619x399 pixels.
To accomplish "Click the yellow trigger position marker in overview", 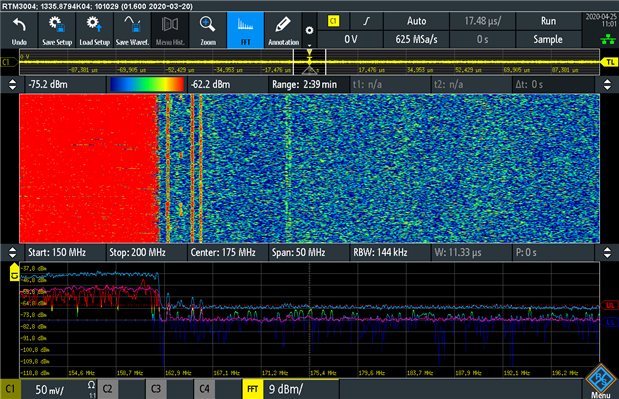I will point(310,53).
